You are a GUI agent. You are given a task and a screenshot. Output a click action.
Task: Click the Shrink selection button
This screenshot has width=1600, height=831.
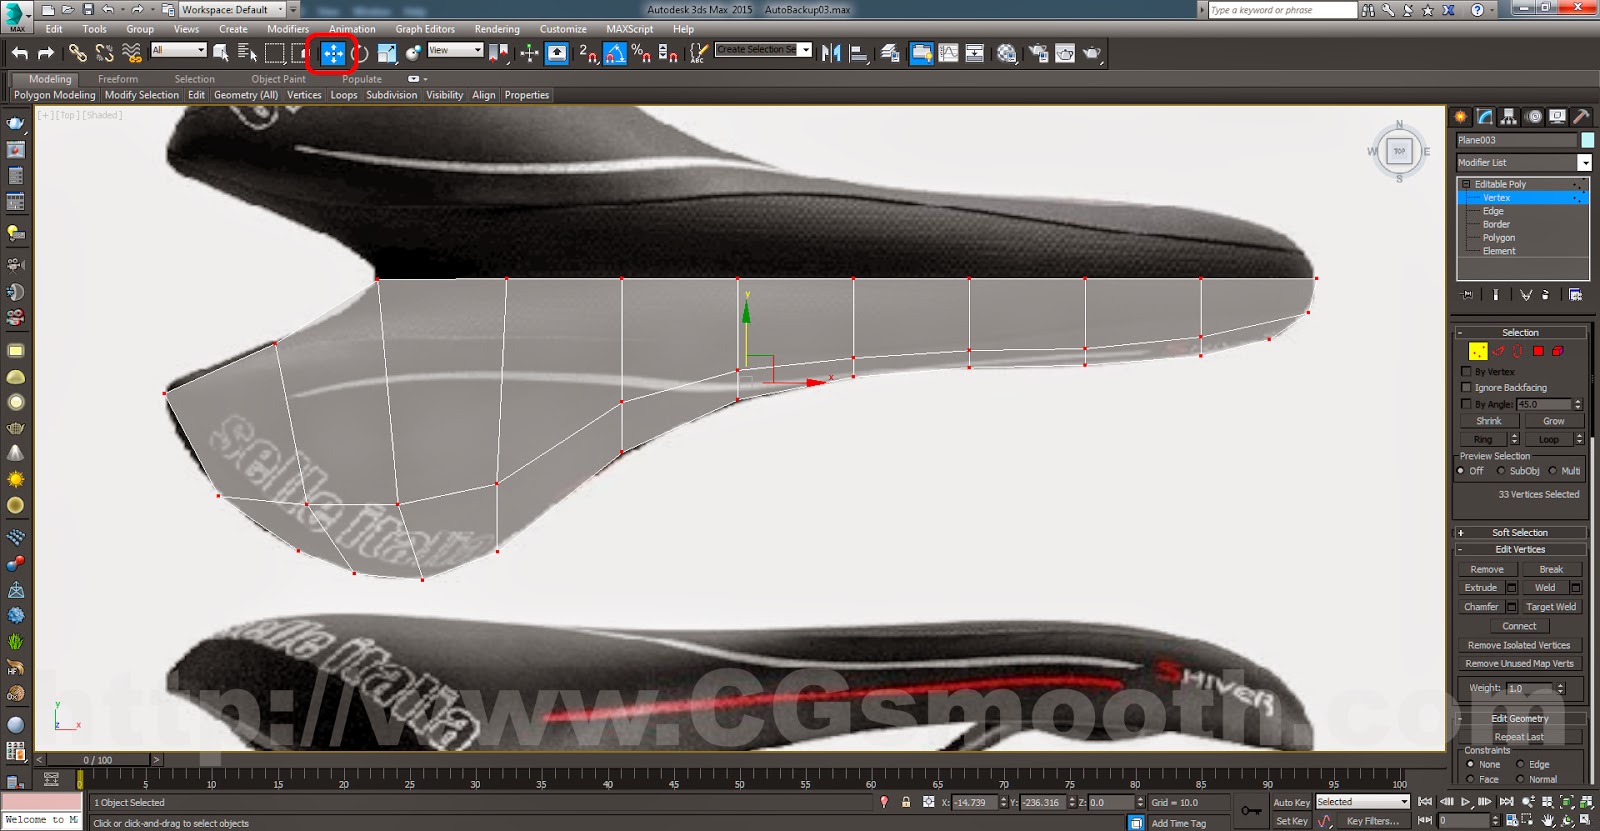point(1489,421)
